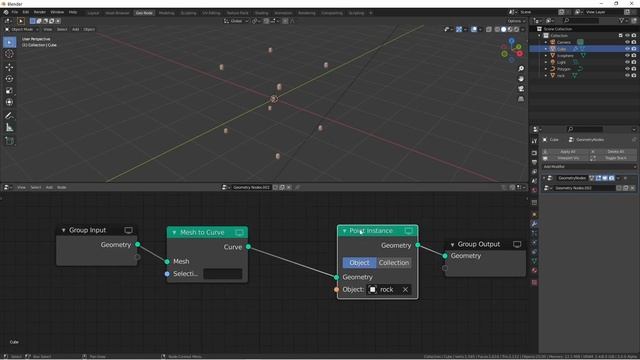This screenshot has width=640, height=360.
Task: Collapse the Mesh to Curve node
Action: coord(174,232)
